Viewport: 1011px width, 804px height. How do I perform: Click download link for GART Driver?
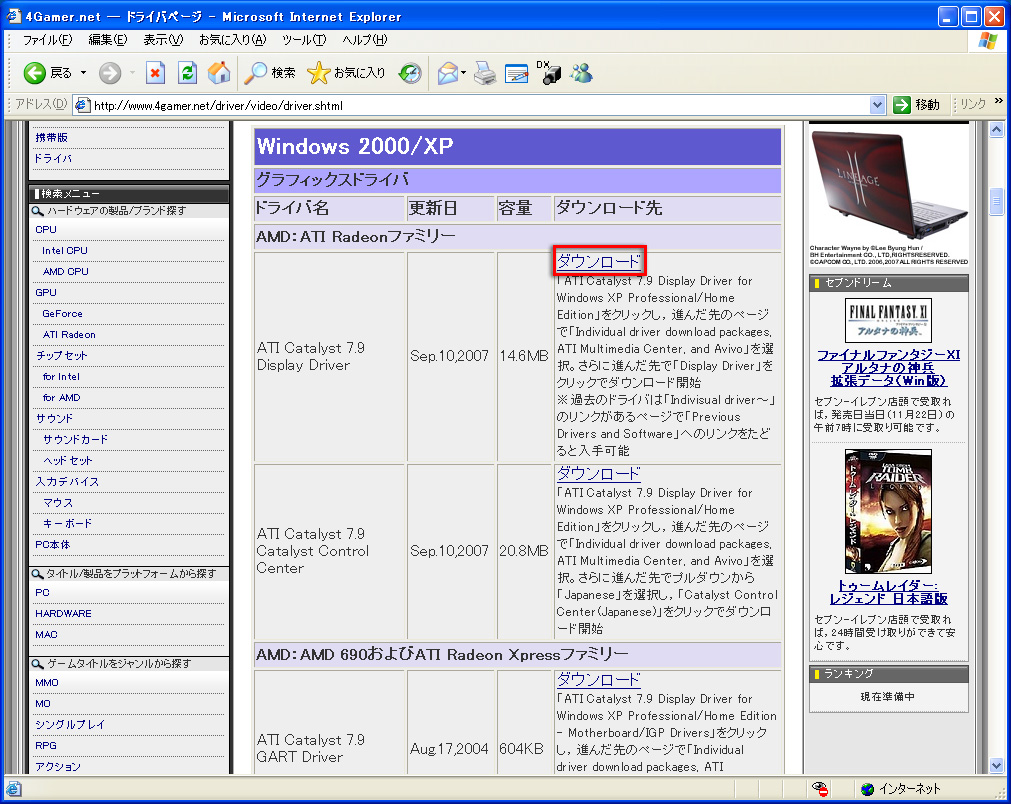599,679
